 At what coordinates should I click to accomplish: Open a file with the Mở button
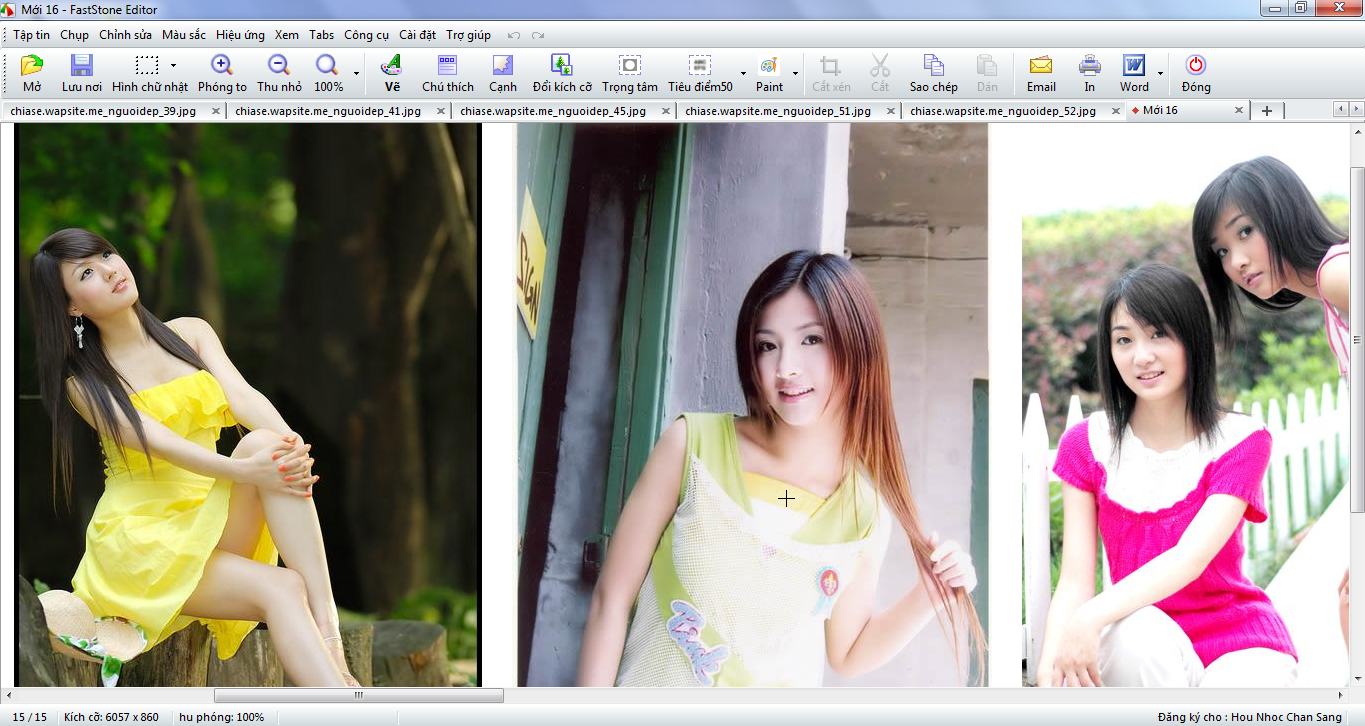coord(32,75)
